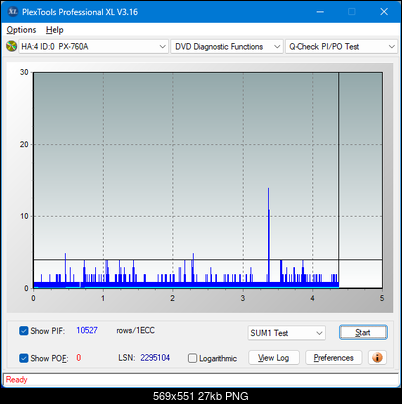402x404 pixels.
Task: Click the PlexTools XL title bar icon
Action: click(13, 12)
